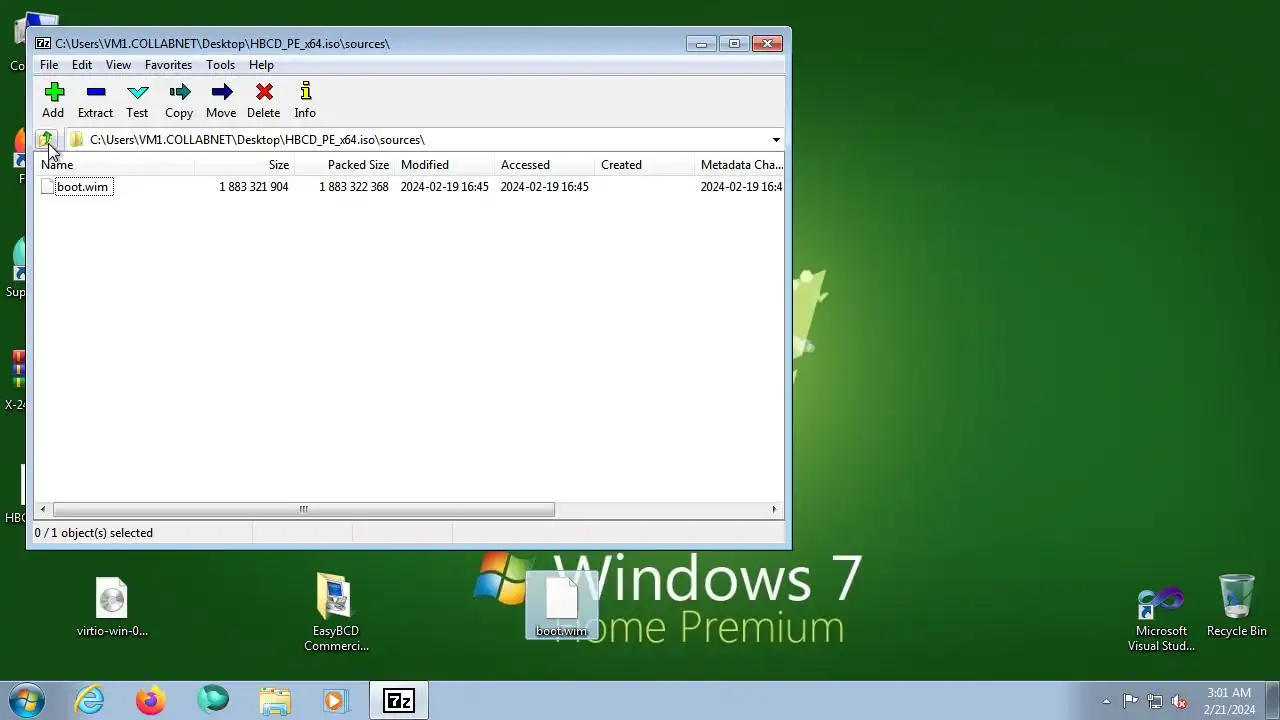Select virtio-win ISO desktop icon
The image size is (1280, 720).
(112, 607)
